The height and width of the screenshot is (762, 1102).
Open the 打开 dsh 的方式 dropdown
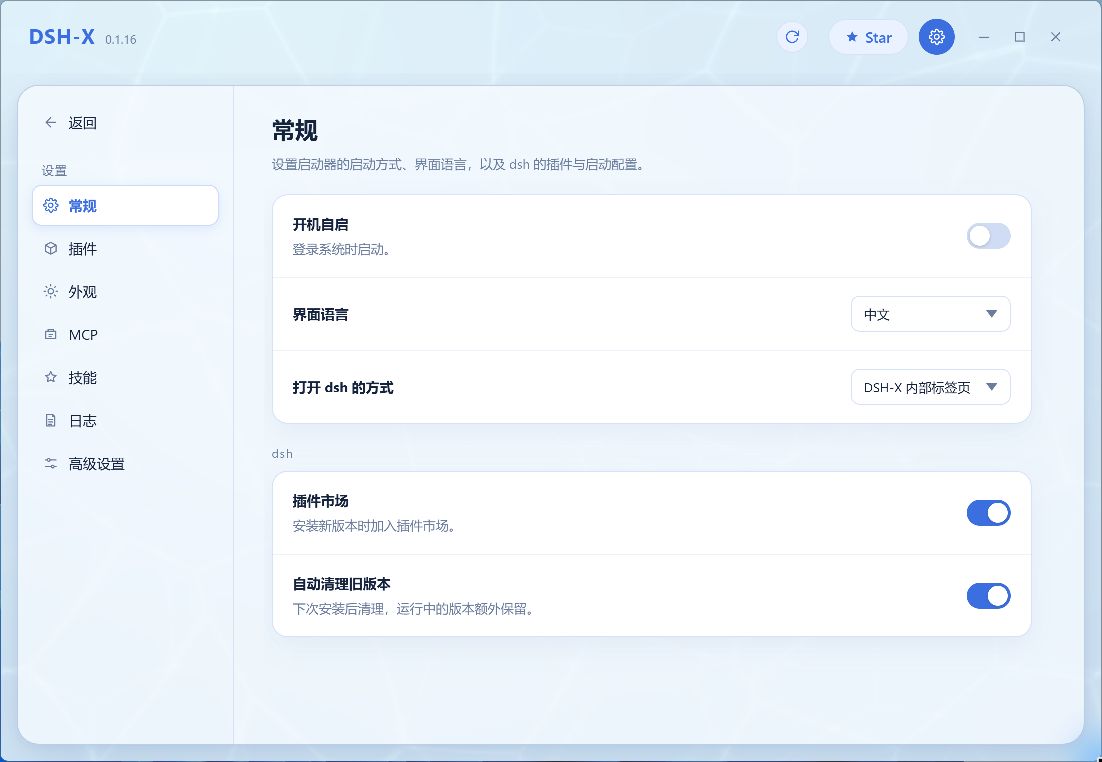[x=931, y=387]
